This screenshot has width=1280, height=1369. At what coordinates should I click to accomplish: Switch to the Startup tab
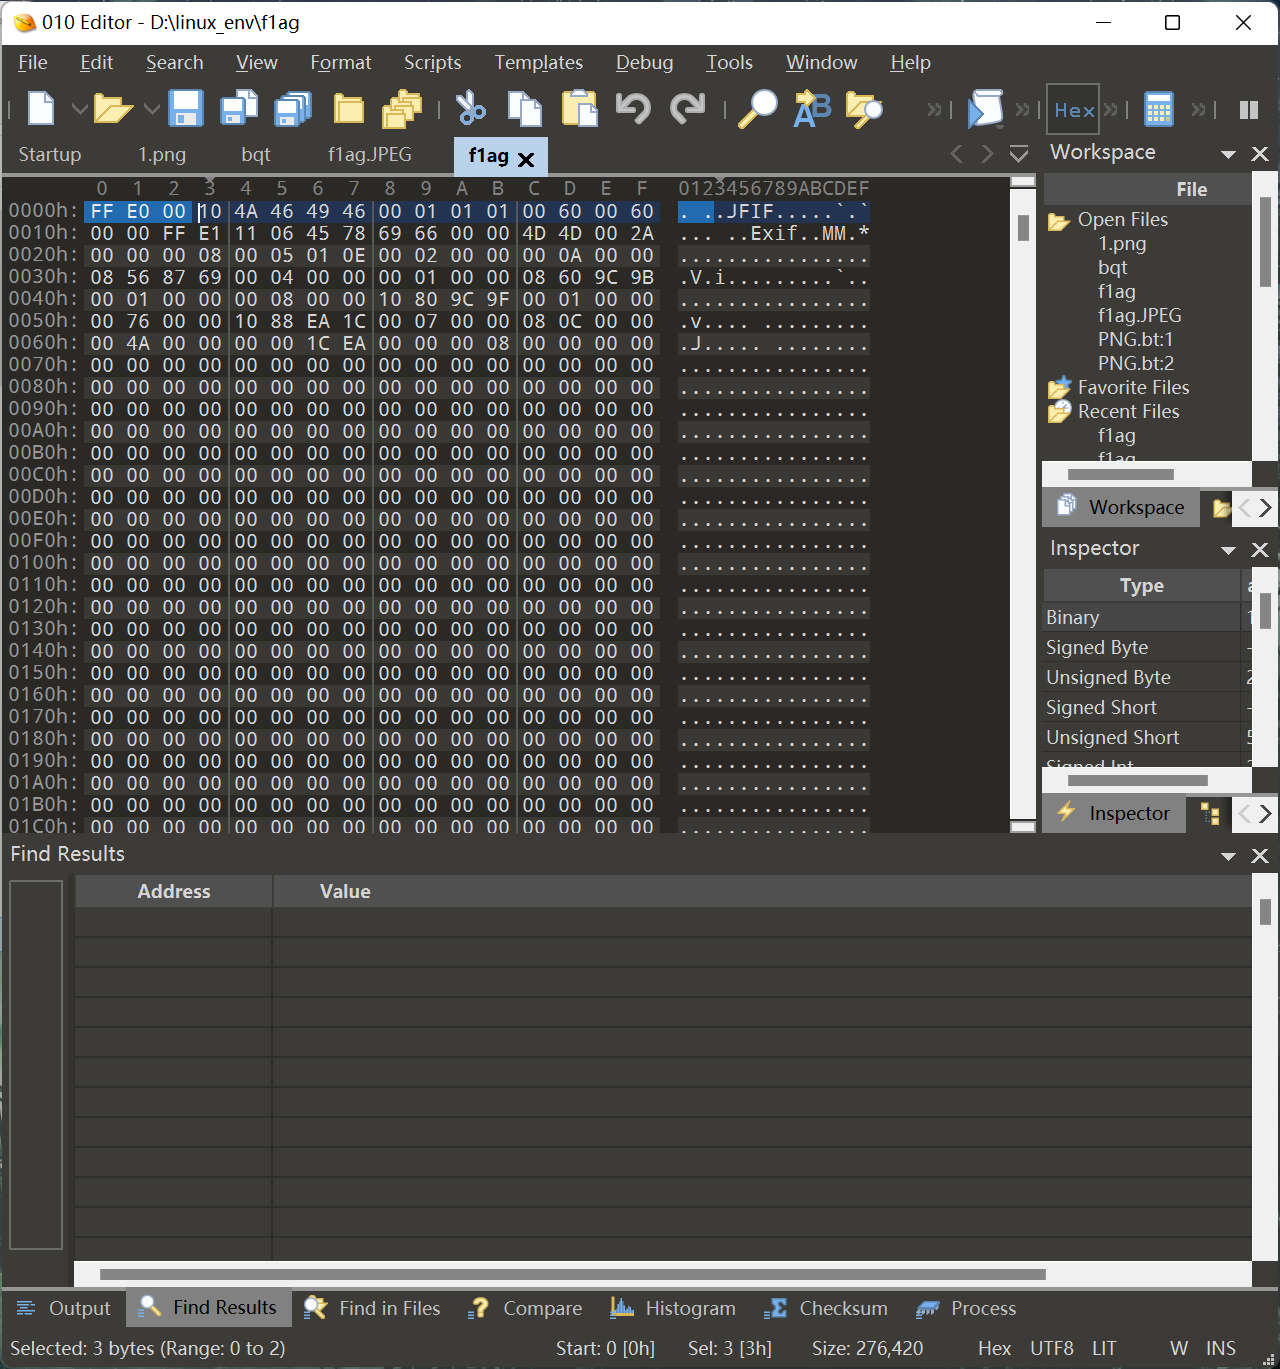[49, 155]
